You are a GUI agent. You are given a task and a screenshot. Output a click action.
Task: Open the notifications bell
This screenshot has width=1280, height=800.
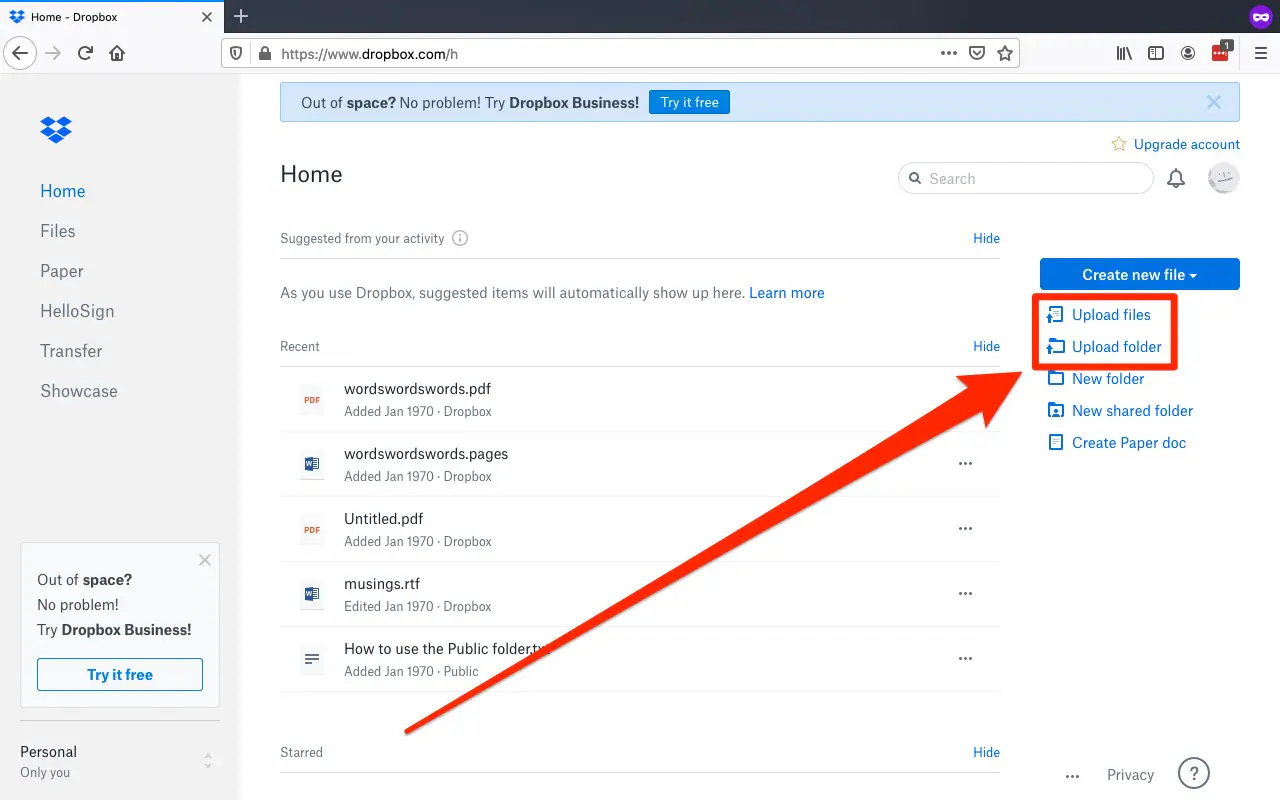[1176, 179]
